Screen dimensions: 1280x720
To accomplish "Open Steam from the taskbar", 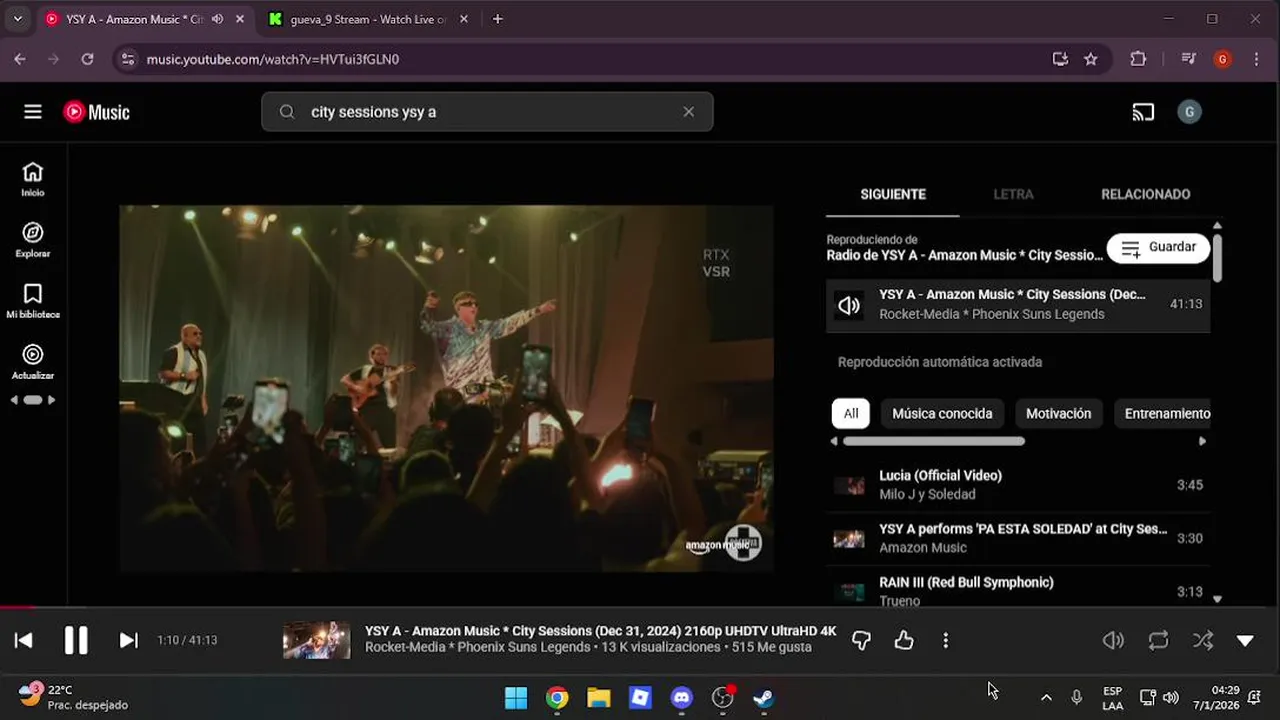I will pos(764,698).
